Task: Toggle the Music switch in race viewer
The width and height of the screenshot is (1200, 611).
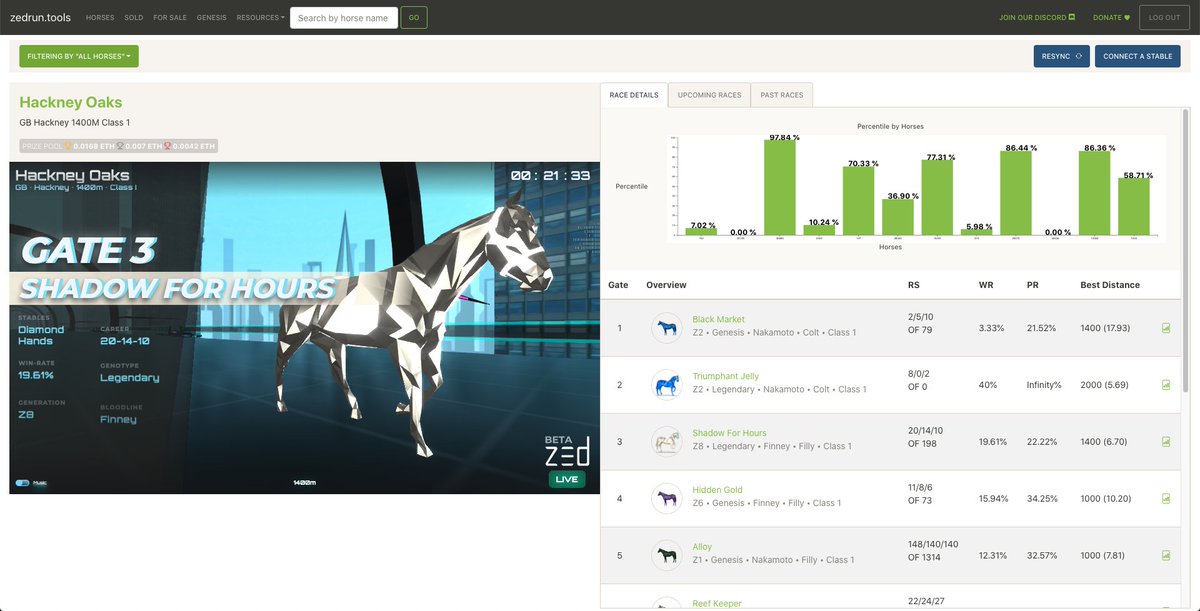Action: [x=22, y=483]
